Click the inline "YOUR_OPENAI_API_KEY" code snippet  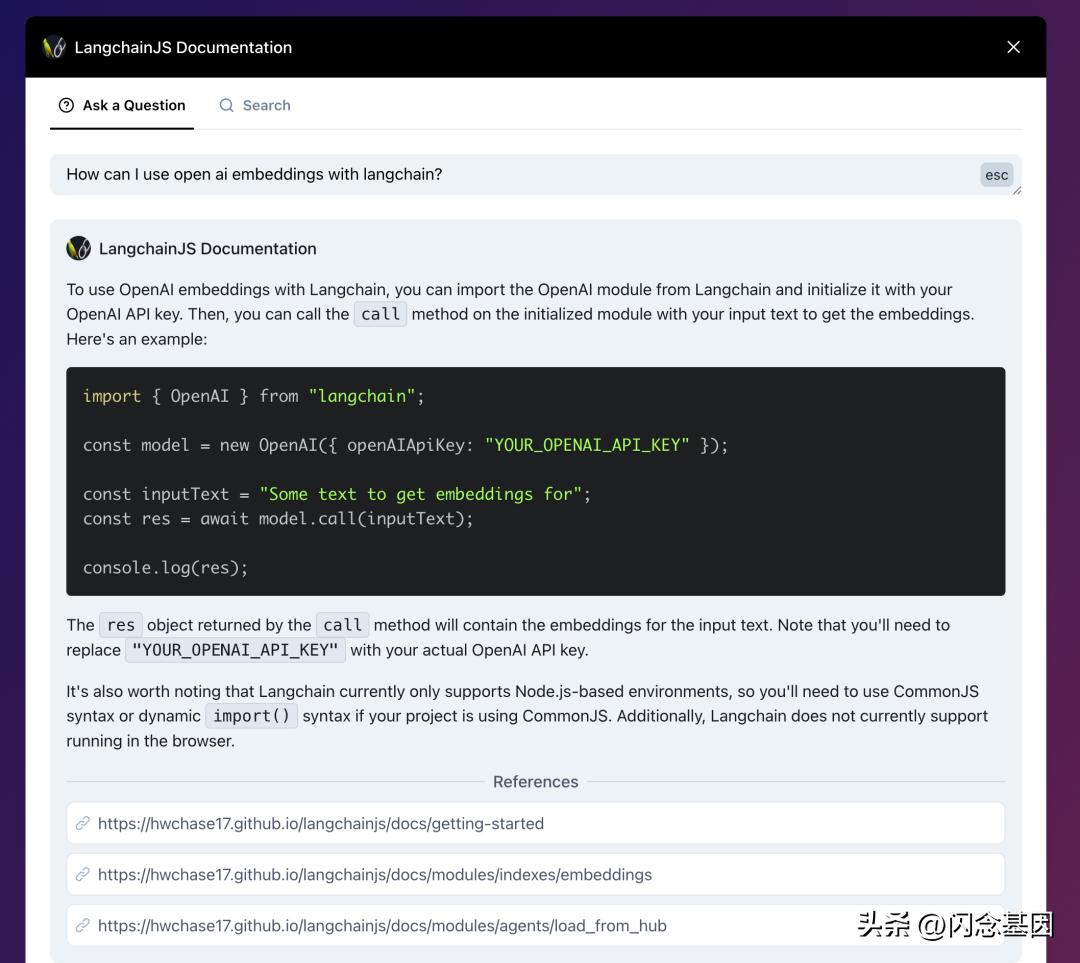point(235,650)
